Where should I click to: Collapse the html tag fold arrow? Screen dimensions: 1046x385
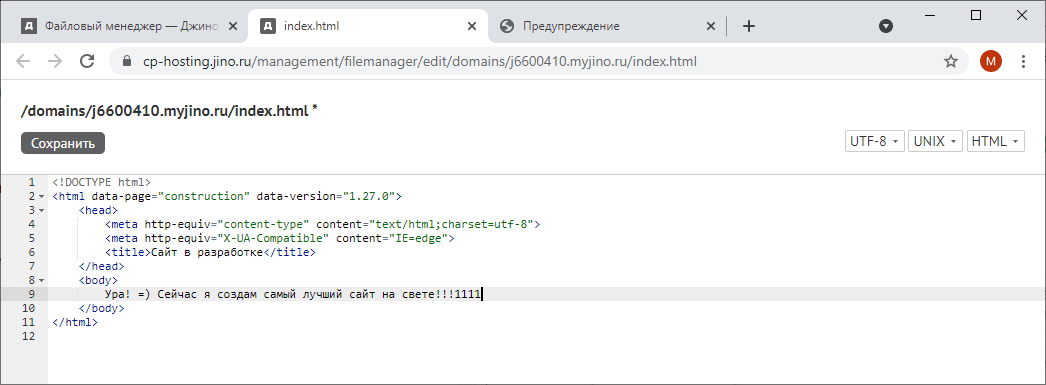pos(42,196)
